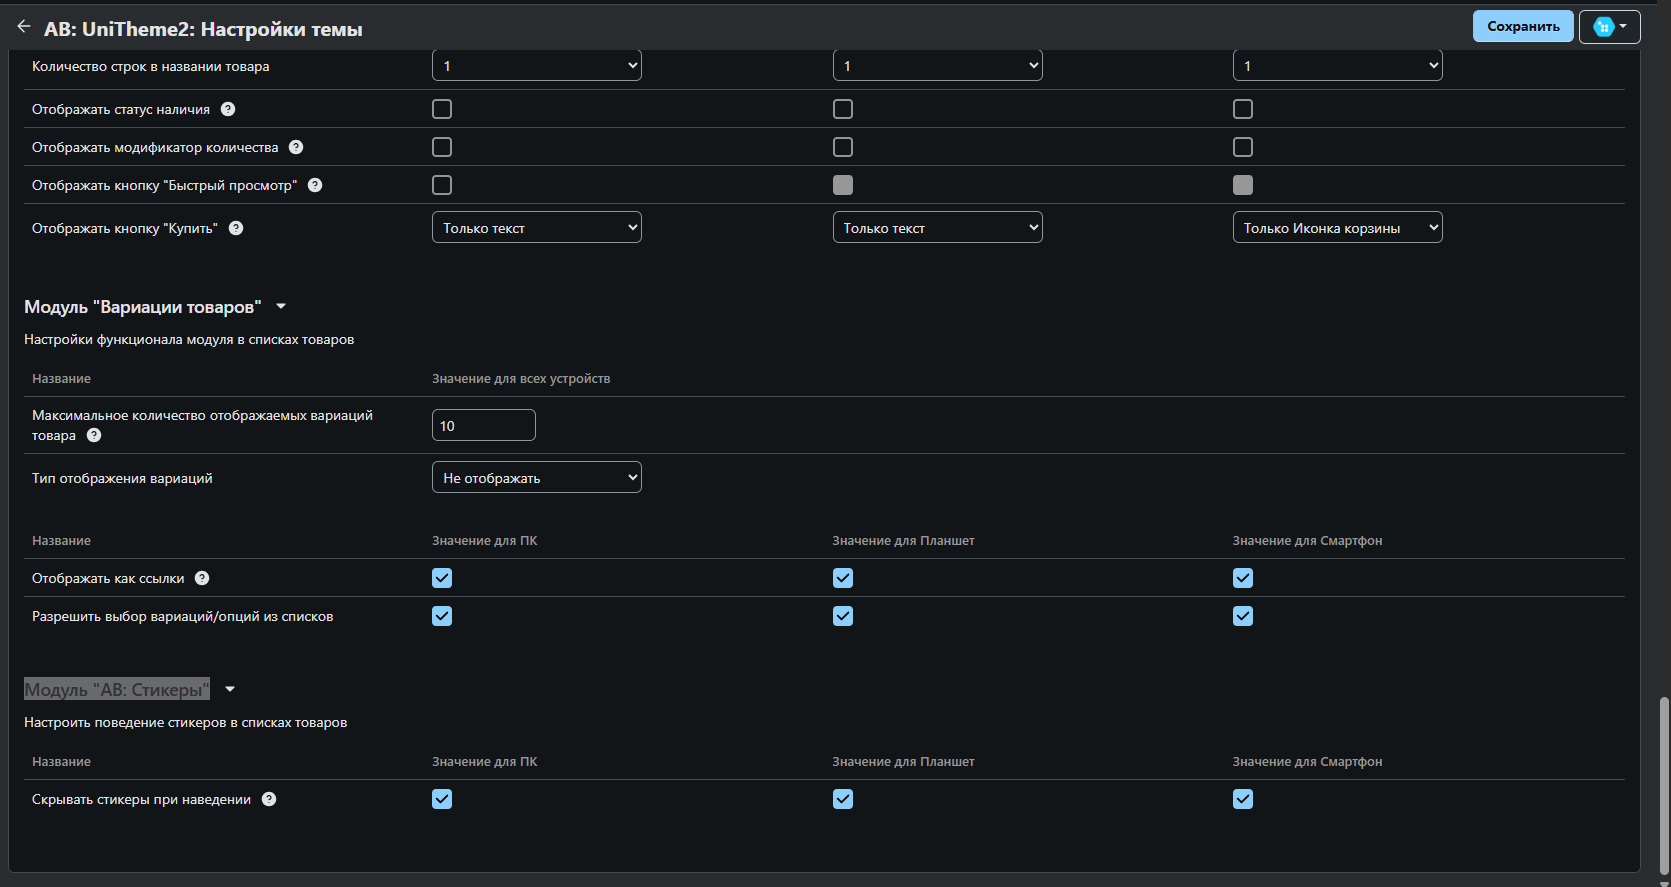Click help icon beside "Скрывать стикеры при наведении"
Image resolution: width=1671 pixels, height=887 pixels.
pyautogui.click(x=269, y=799)
